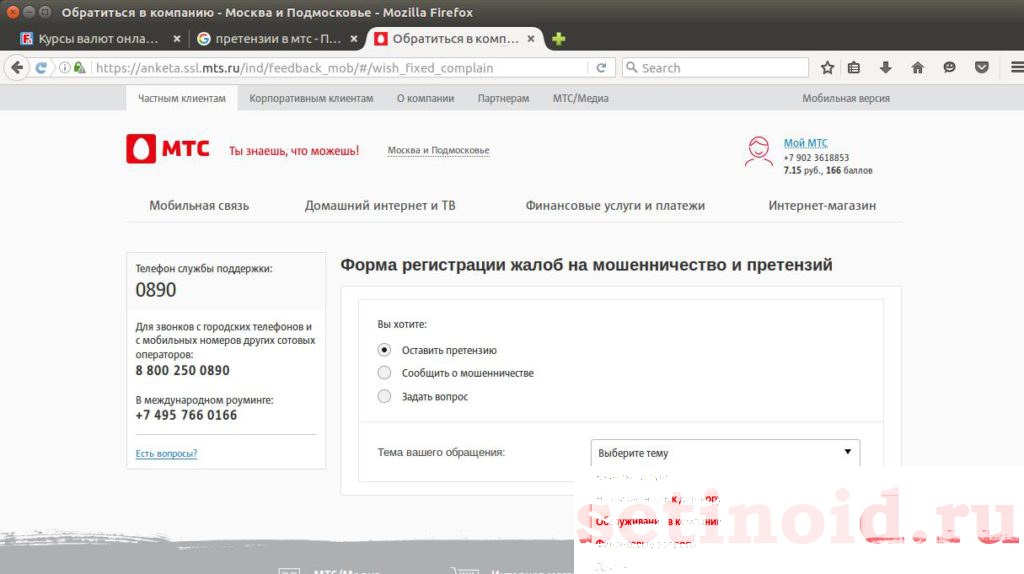Save the page with the Pocket icon

[x=981, y=67]
